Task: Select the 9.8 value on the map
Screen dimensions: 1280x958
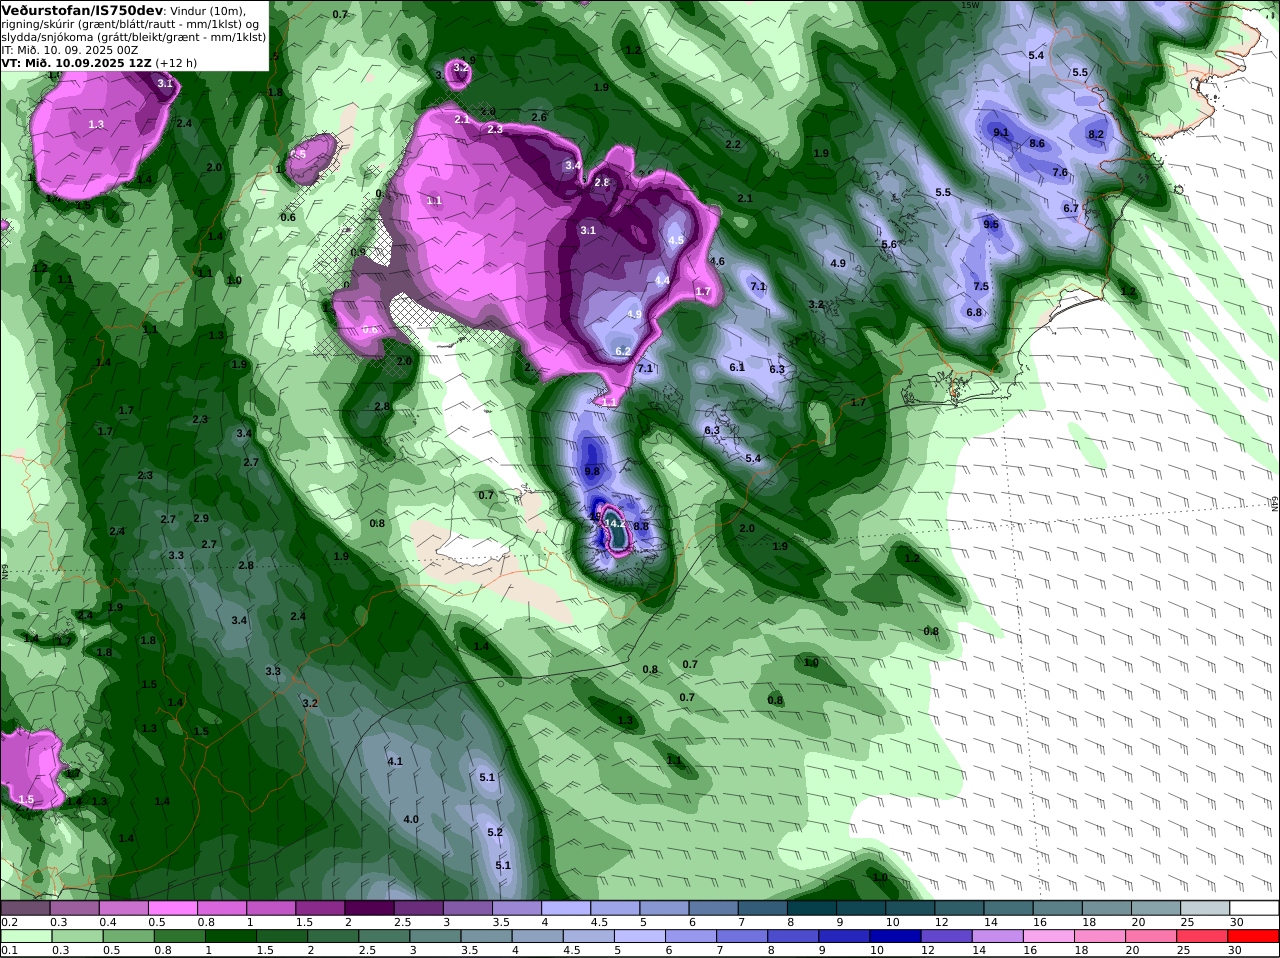Action: click(x=591, y=471)
